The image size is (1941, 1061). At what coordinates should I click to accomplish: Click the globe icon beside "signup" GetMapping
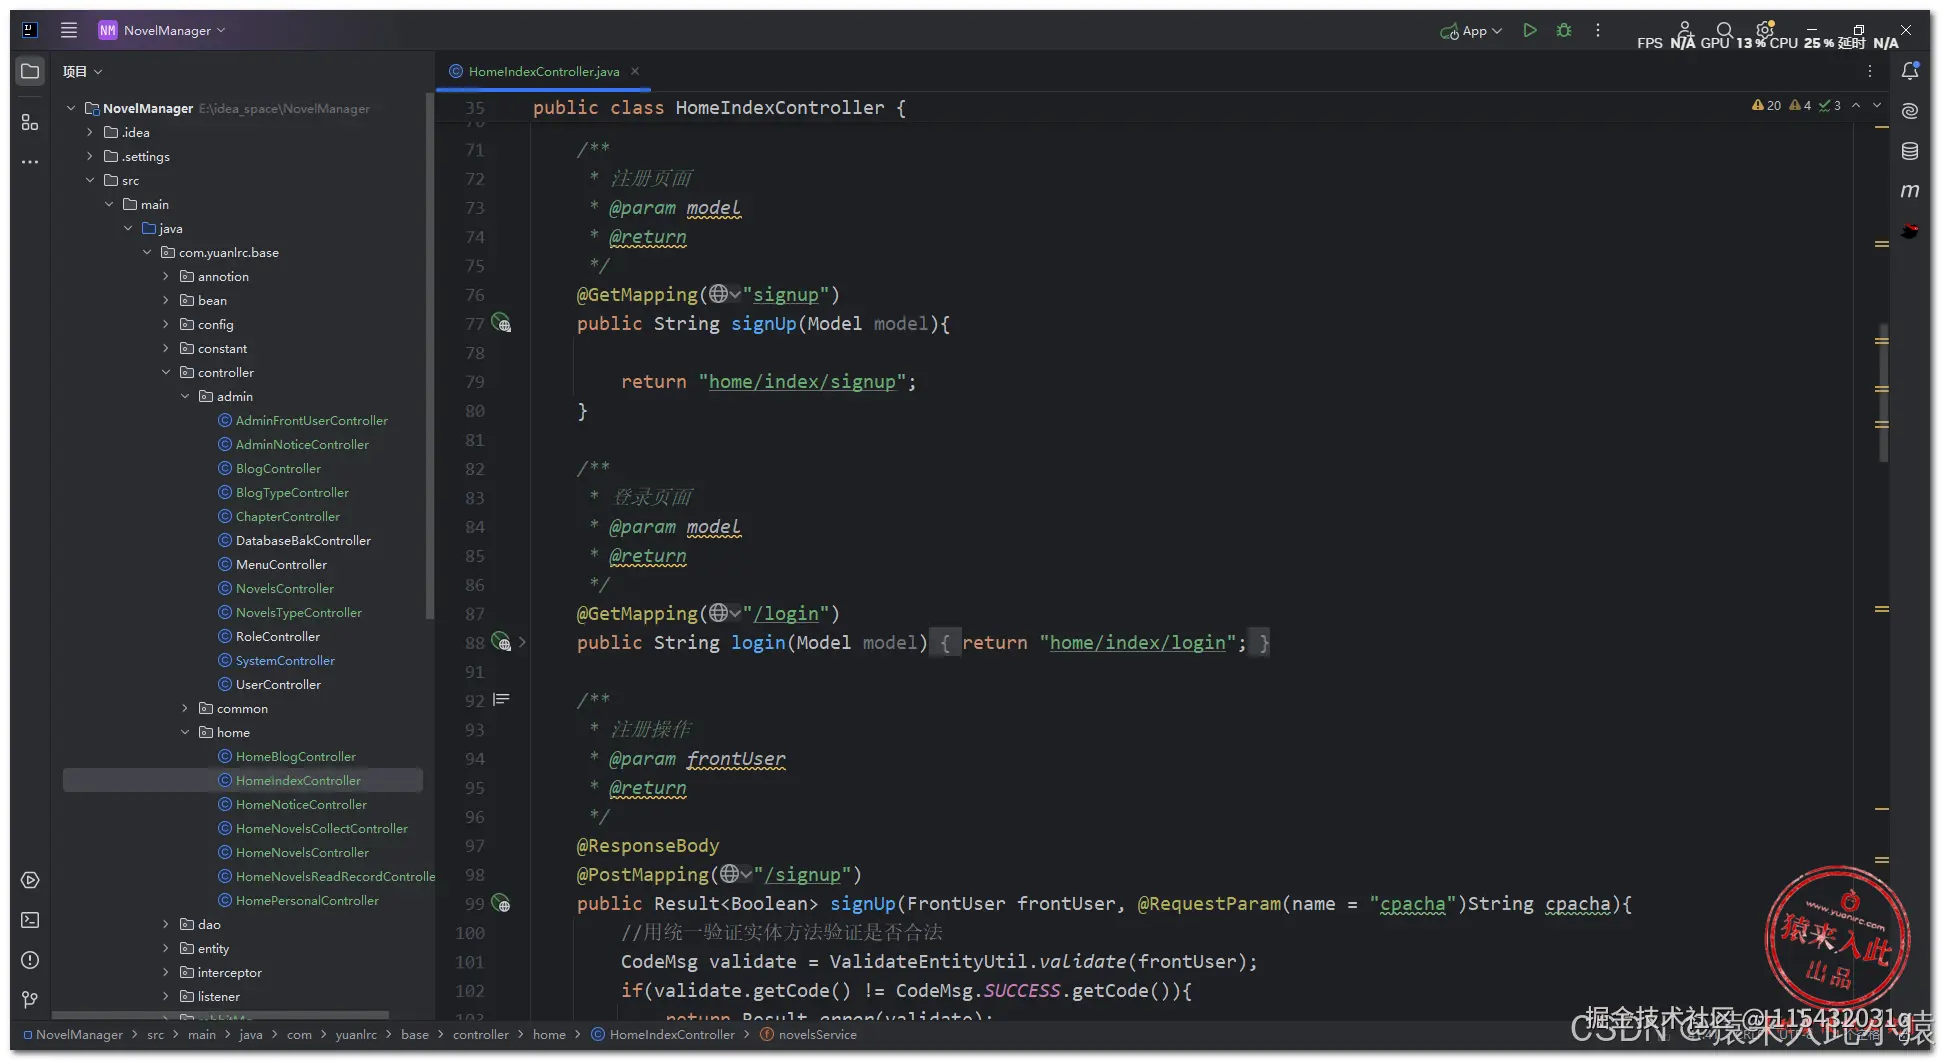[x=719, y=294]
